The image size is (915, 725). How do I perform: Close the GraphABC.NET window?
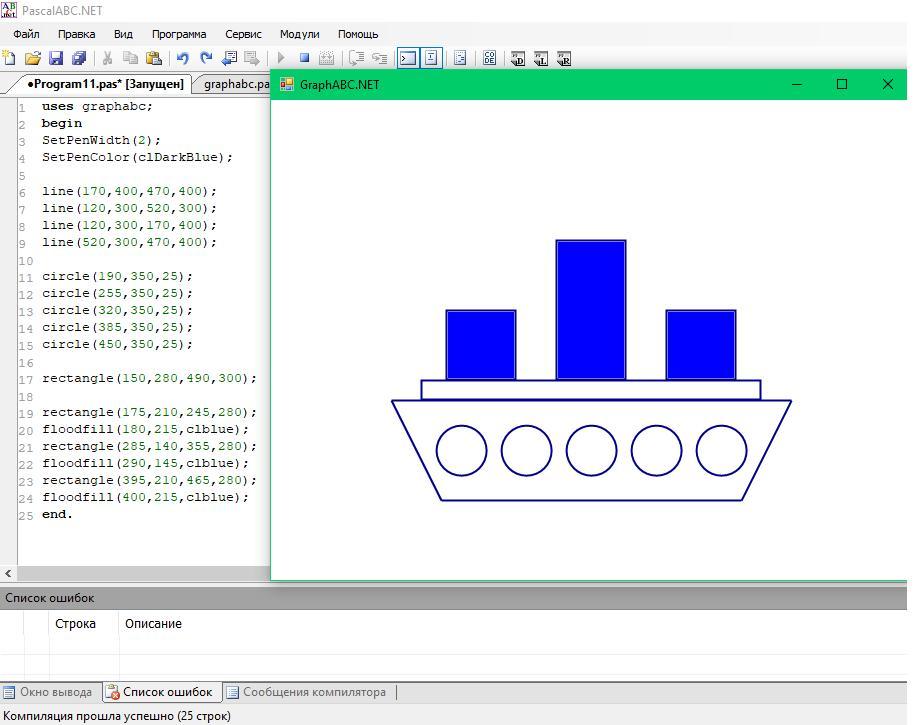tap(888, 85)
